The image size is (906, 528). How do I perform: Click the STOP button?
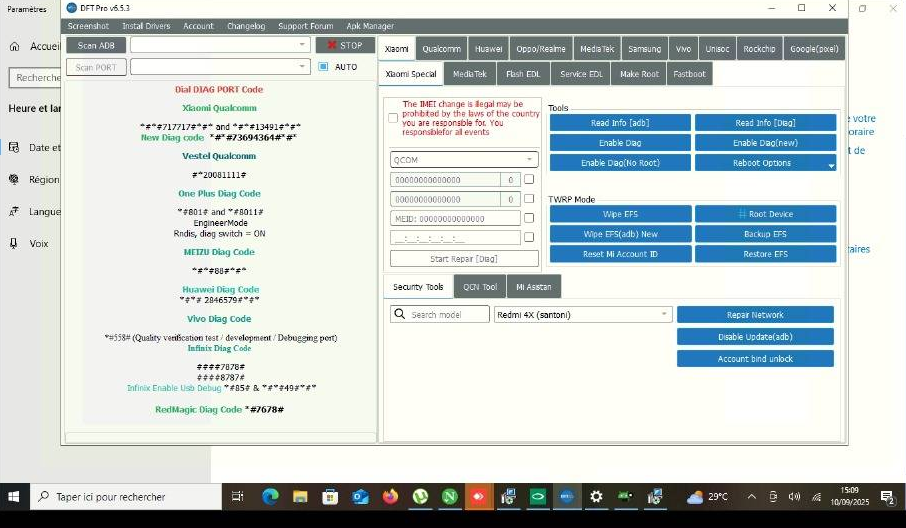345,45
